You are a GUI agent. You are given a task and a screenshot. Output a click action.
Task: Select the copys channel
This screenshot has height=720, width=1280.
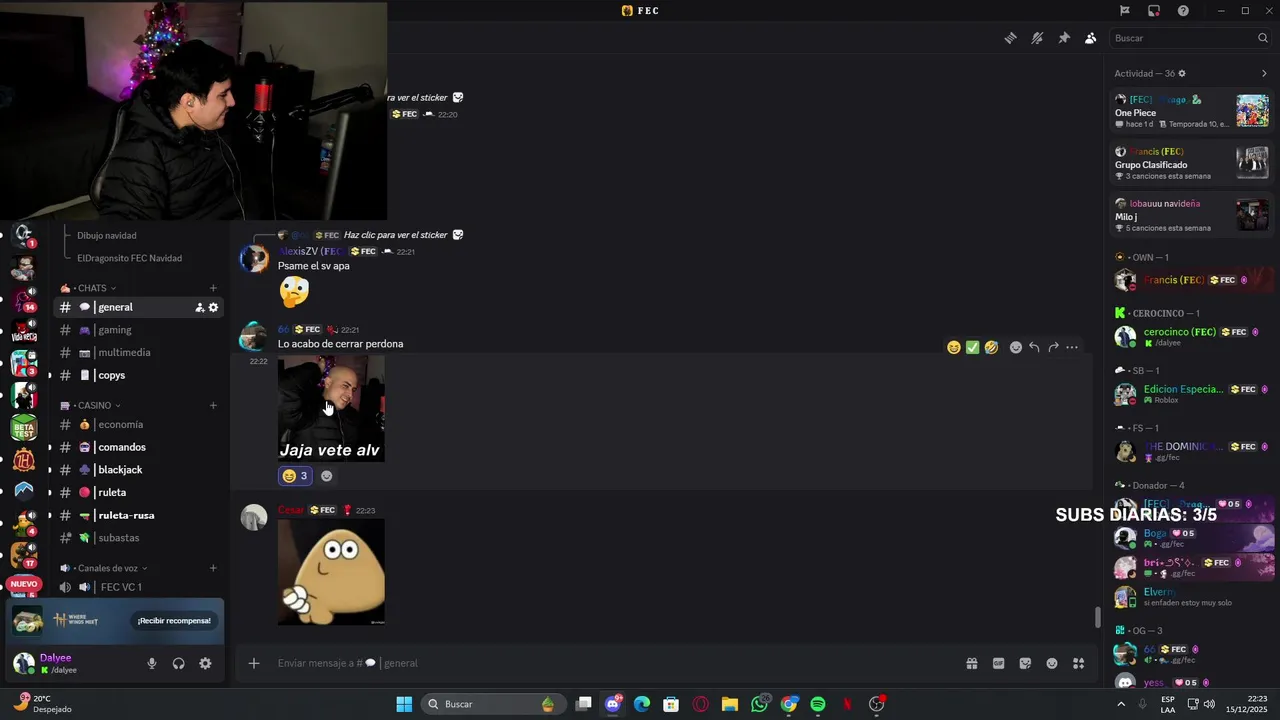coord(138,375)
